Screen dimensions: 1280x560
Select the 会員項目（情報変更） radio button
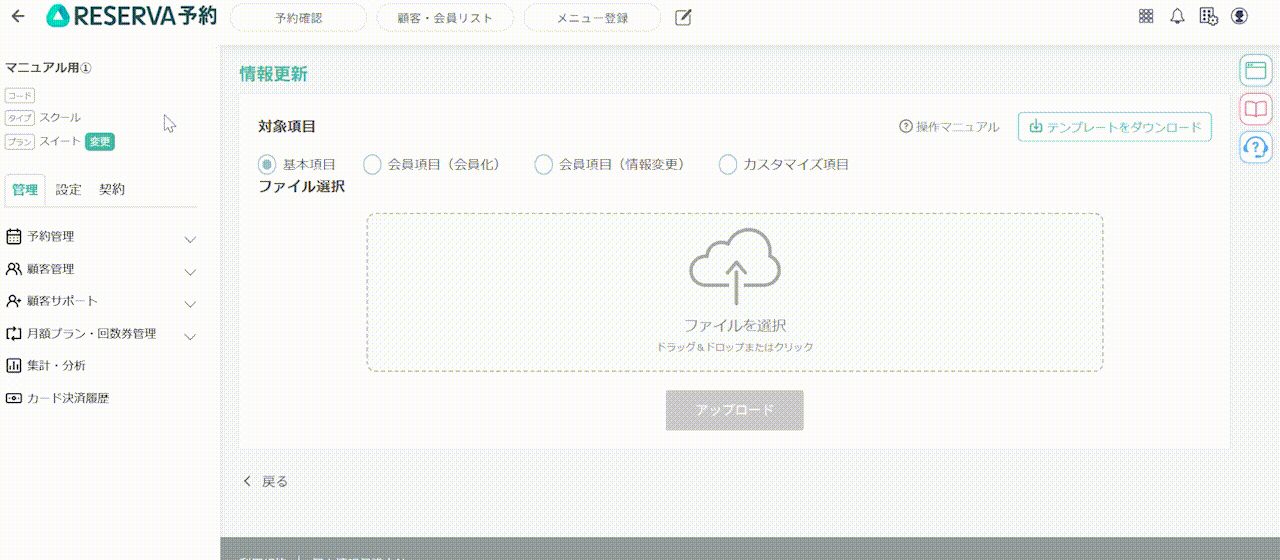(x=543, y=164)
